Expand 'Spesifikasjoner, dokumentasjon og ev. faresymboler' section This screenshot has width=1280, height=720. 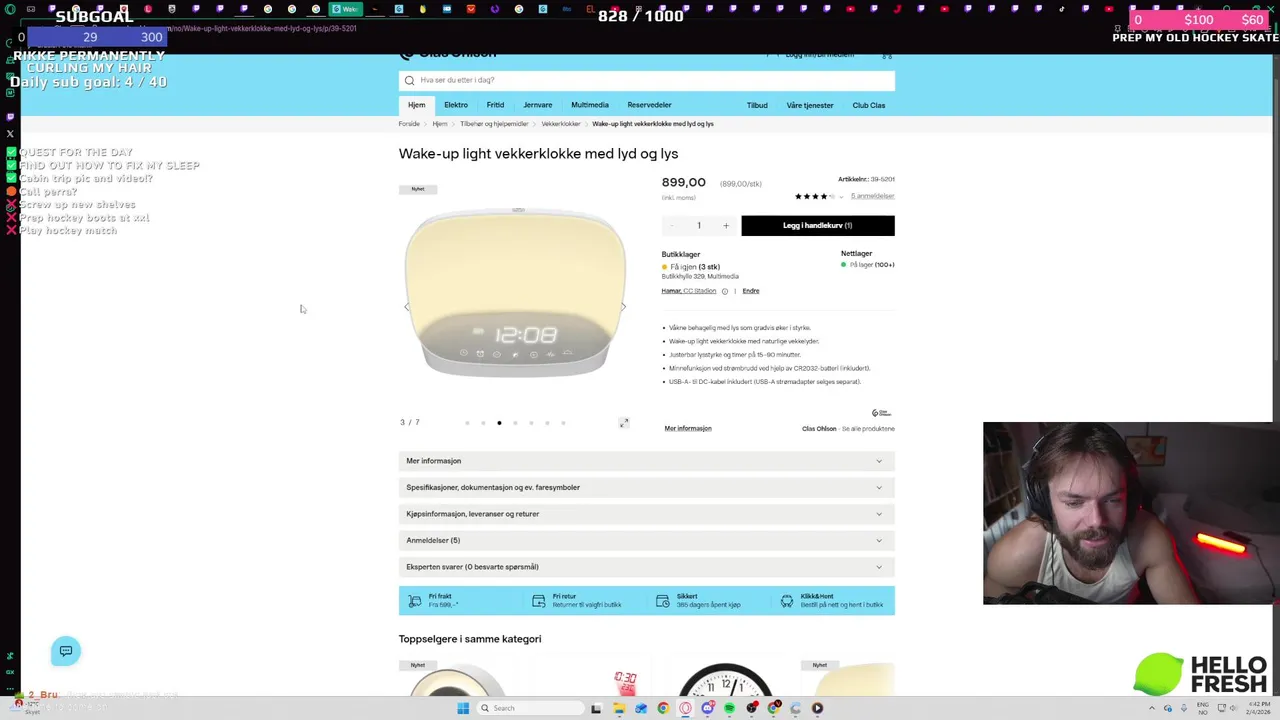point(646,488)
